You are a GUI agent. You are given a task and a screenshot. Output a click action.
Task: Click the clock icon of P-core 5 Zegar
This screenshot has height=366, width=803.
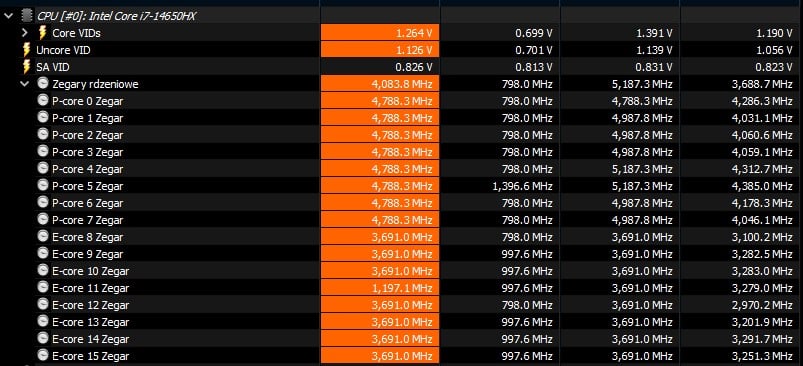(x=43, y=185)
